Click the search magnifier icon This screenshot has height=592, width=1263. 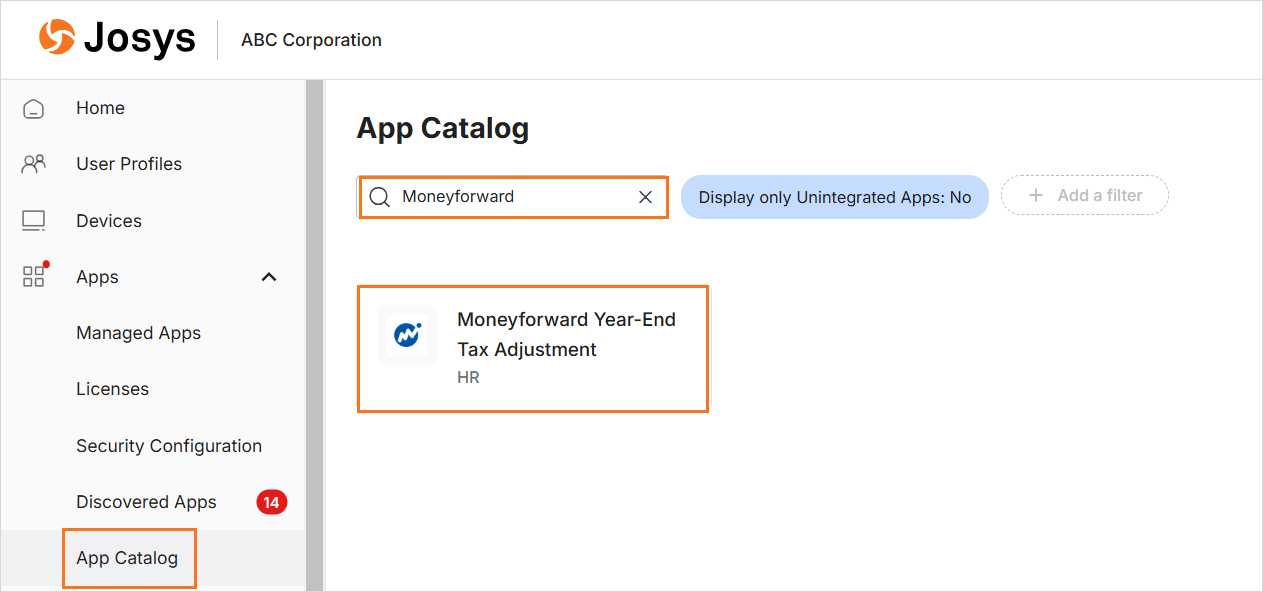(379, 197)
